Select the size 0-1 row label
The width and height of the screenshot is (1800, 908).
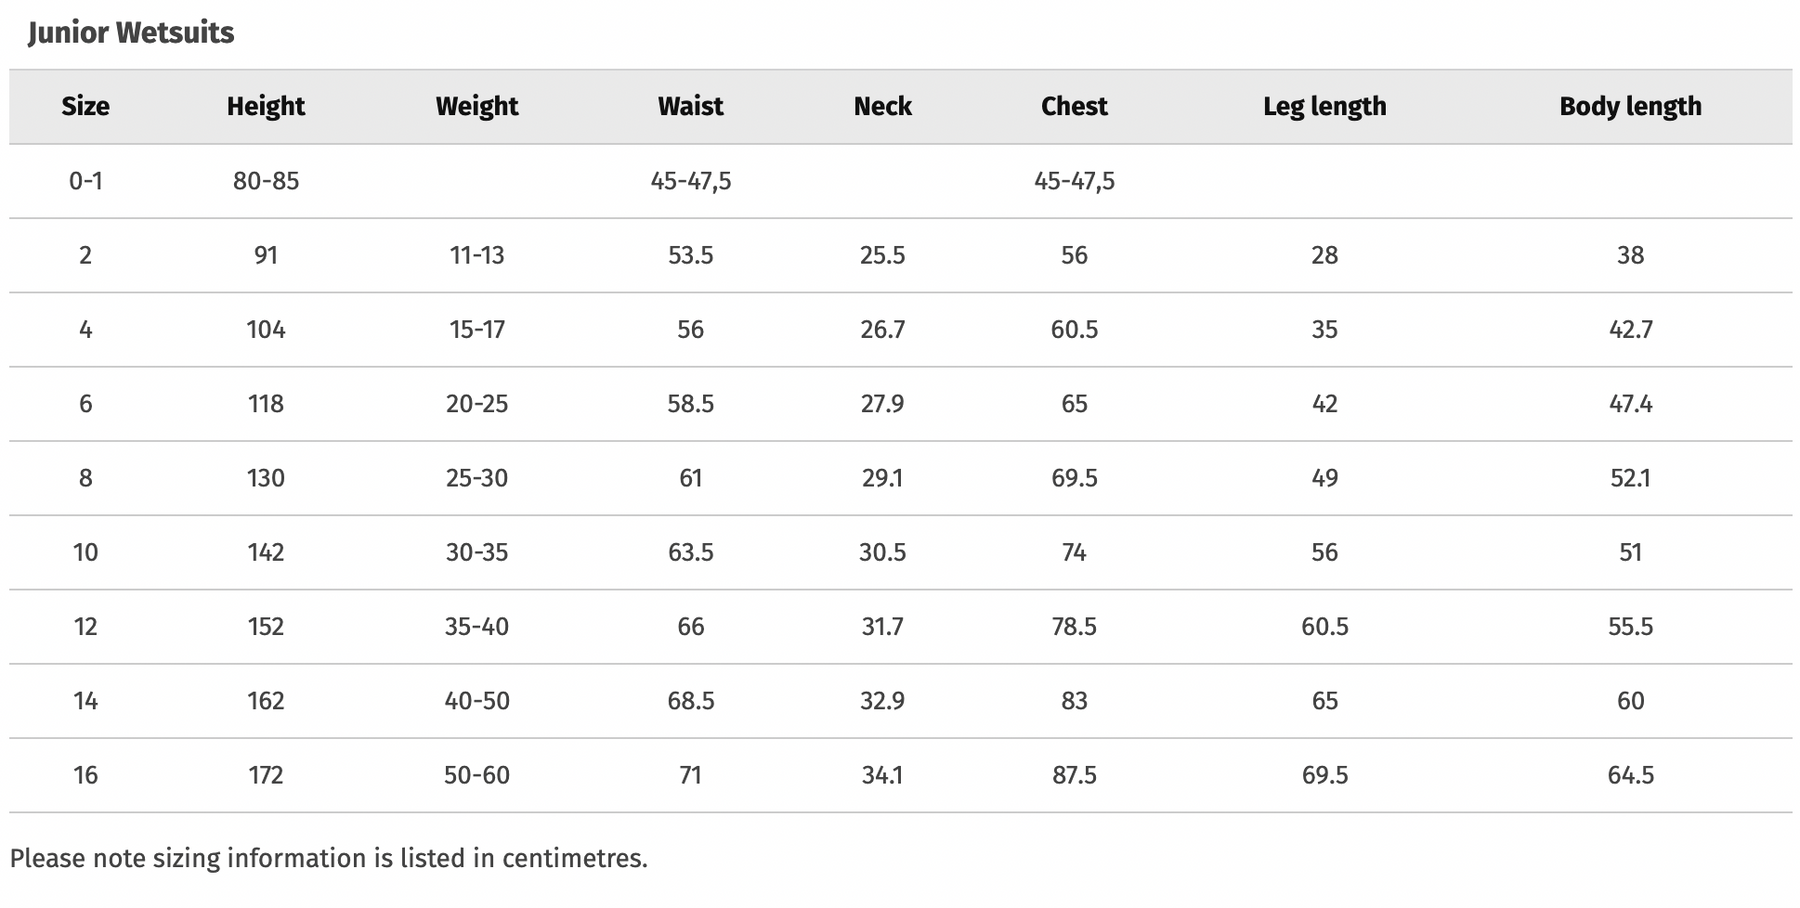(x=85, y=181)
